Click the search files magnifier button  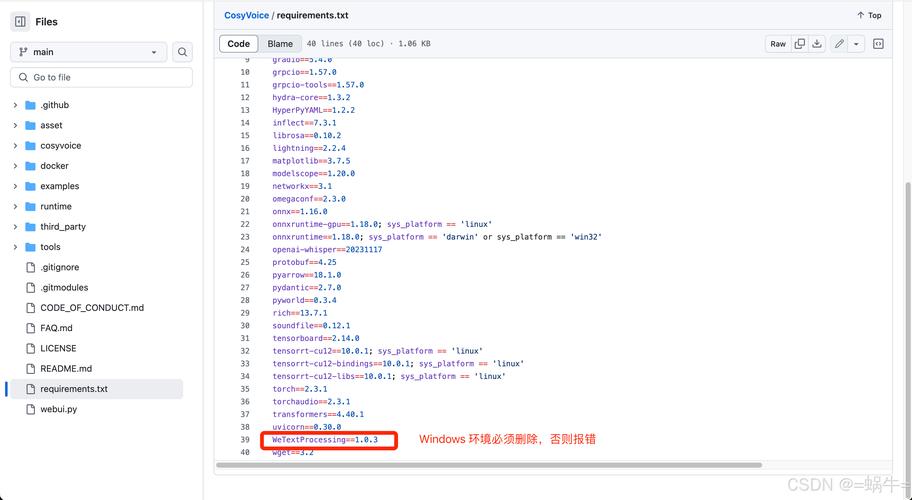182,52
